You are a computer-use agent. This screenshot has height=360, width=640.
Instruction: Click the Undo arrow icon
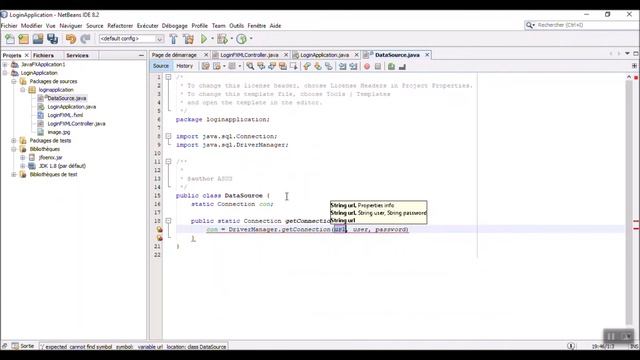click(x=71, y=39)
